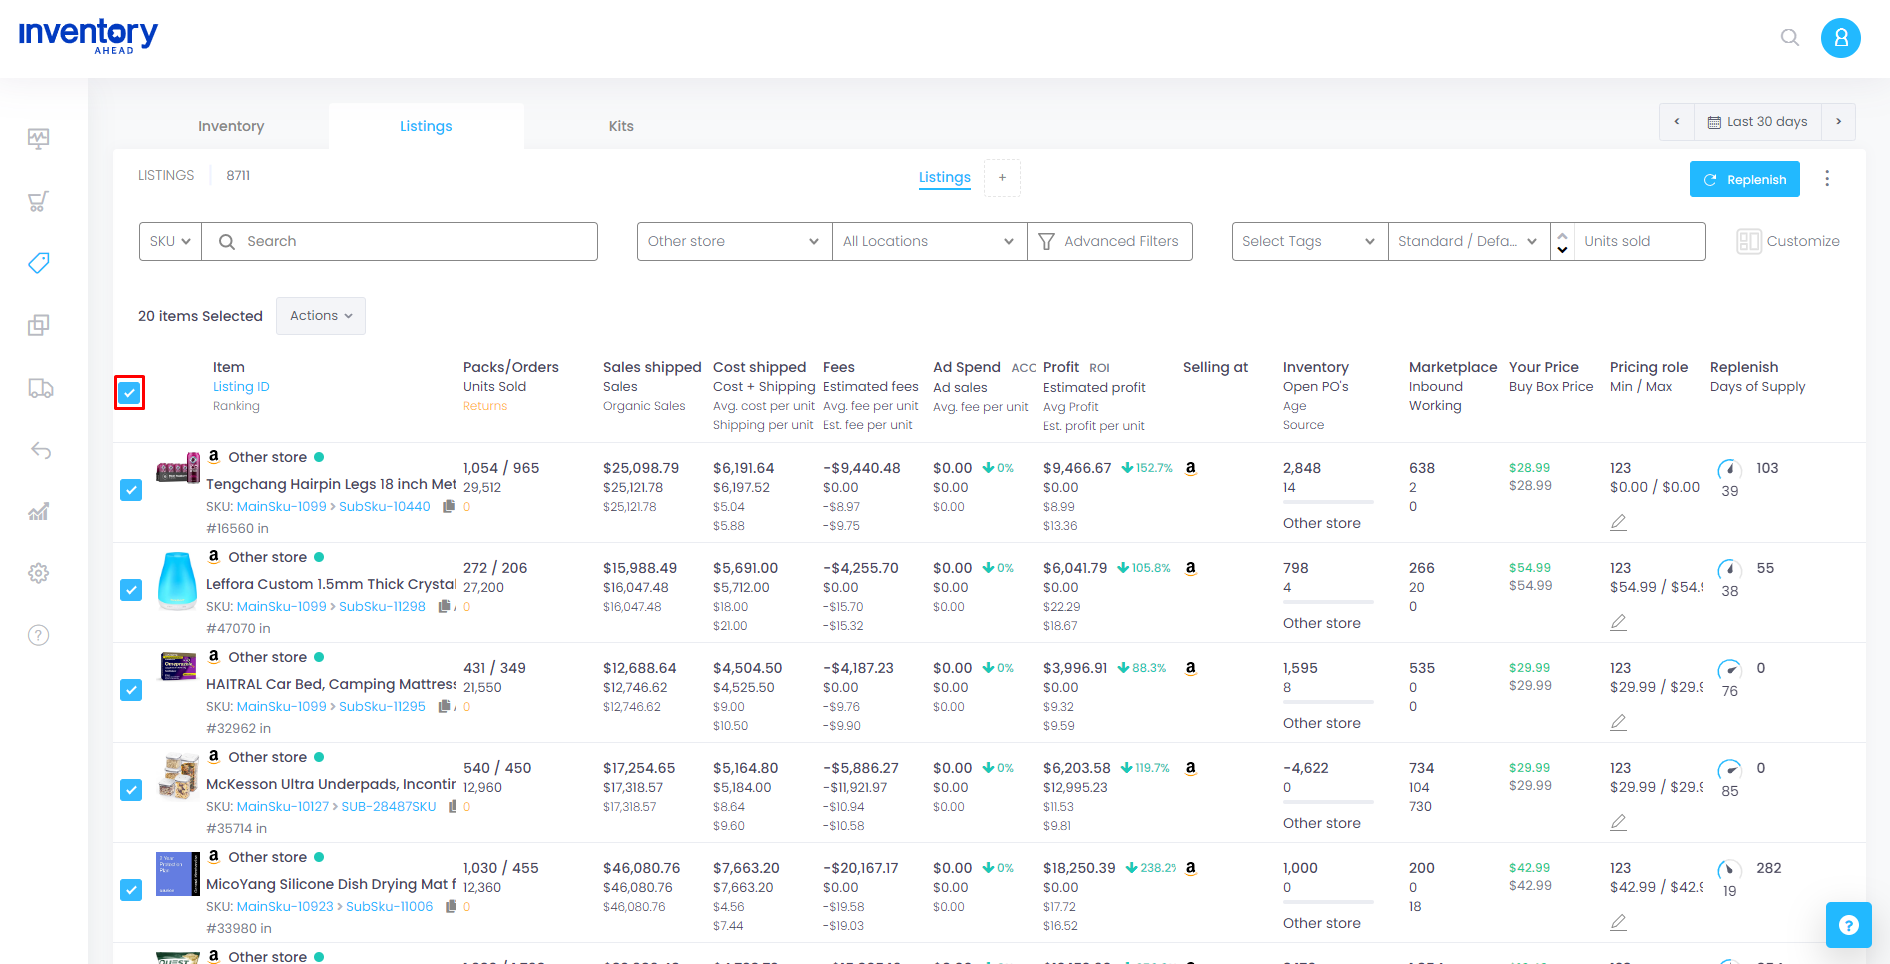Open the Select Tags dropdown

point(1310,241)
